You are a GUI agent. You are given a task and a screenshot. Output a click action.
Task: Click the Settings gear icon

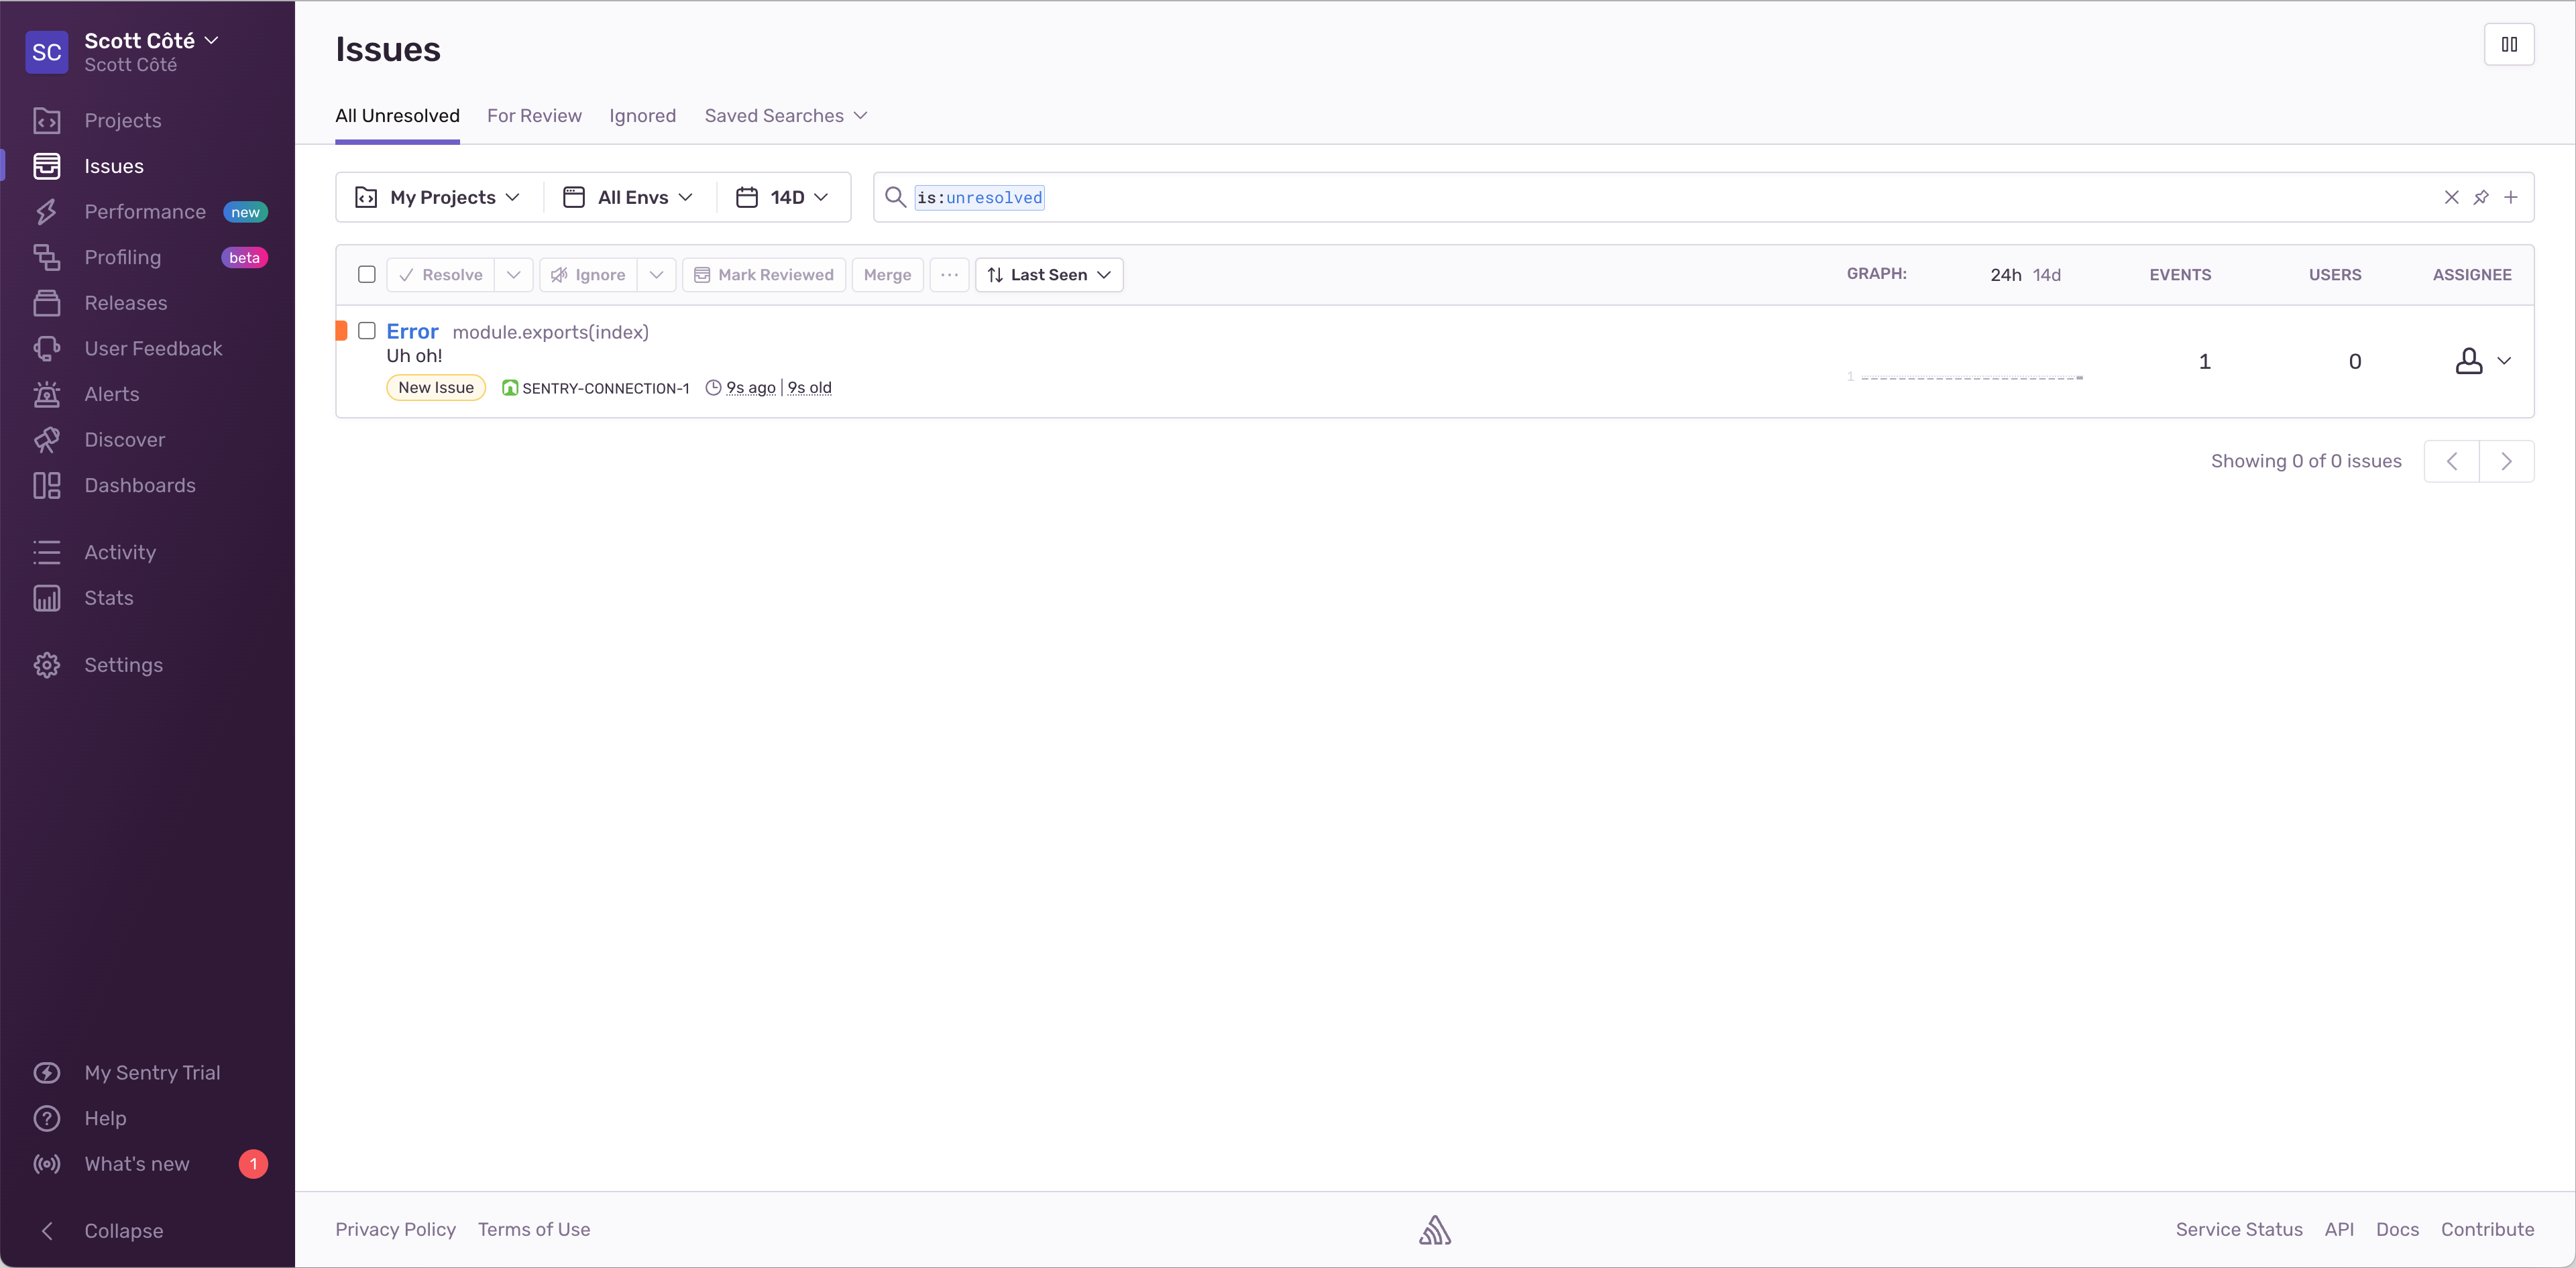(47, 665)
